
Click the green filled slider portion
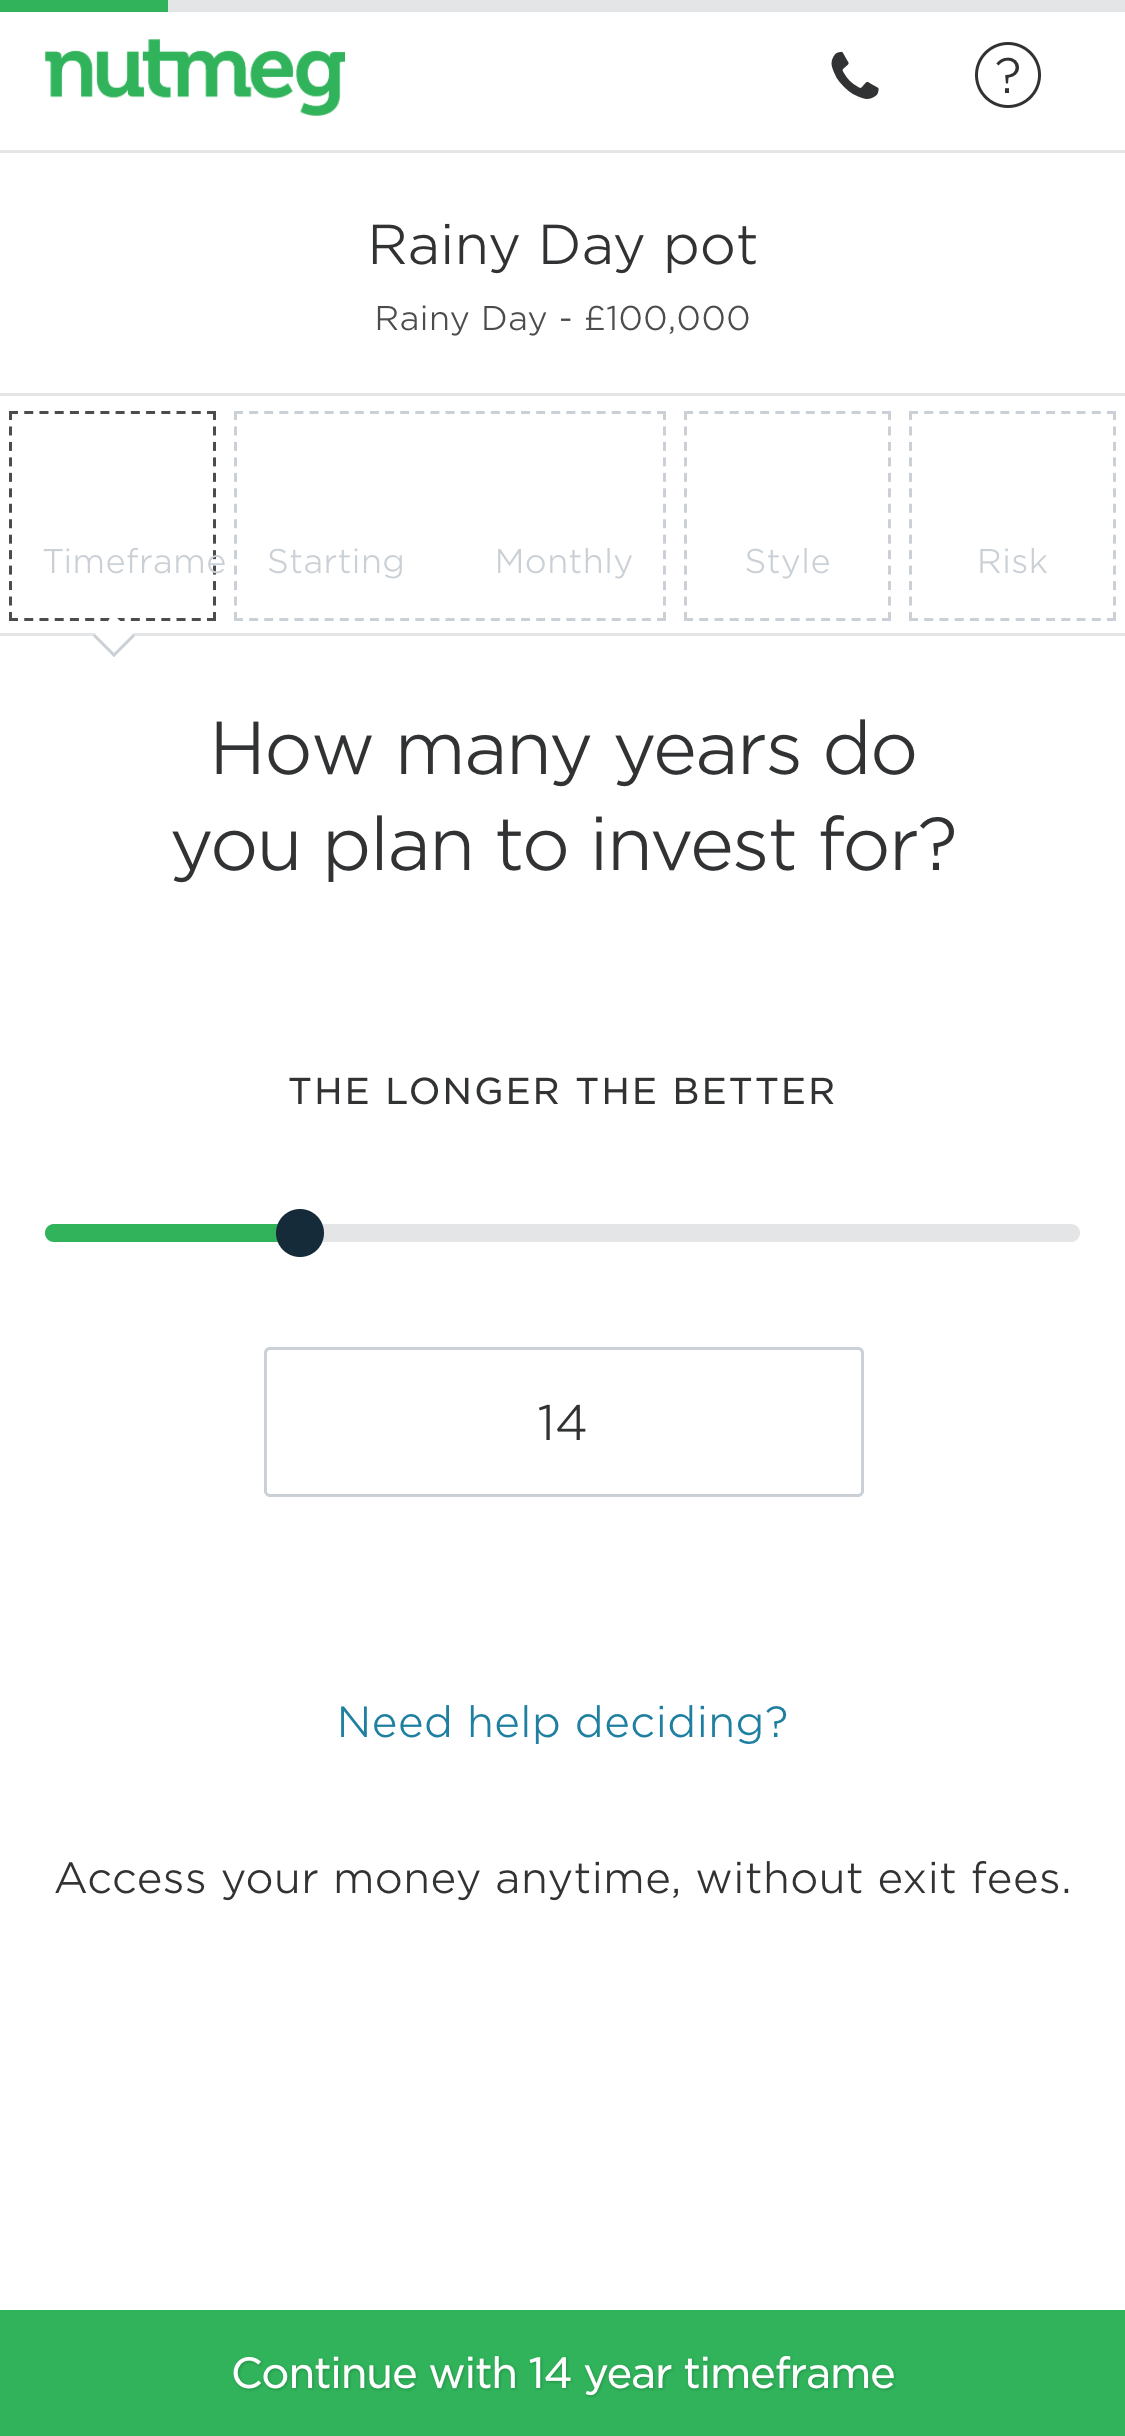[160, 1233]
